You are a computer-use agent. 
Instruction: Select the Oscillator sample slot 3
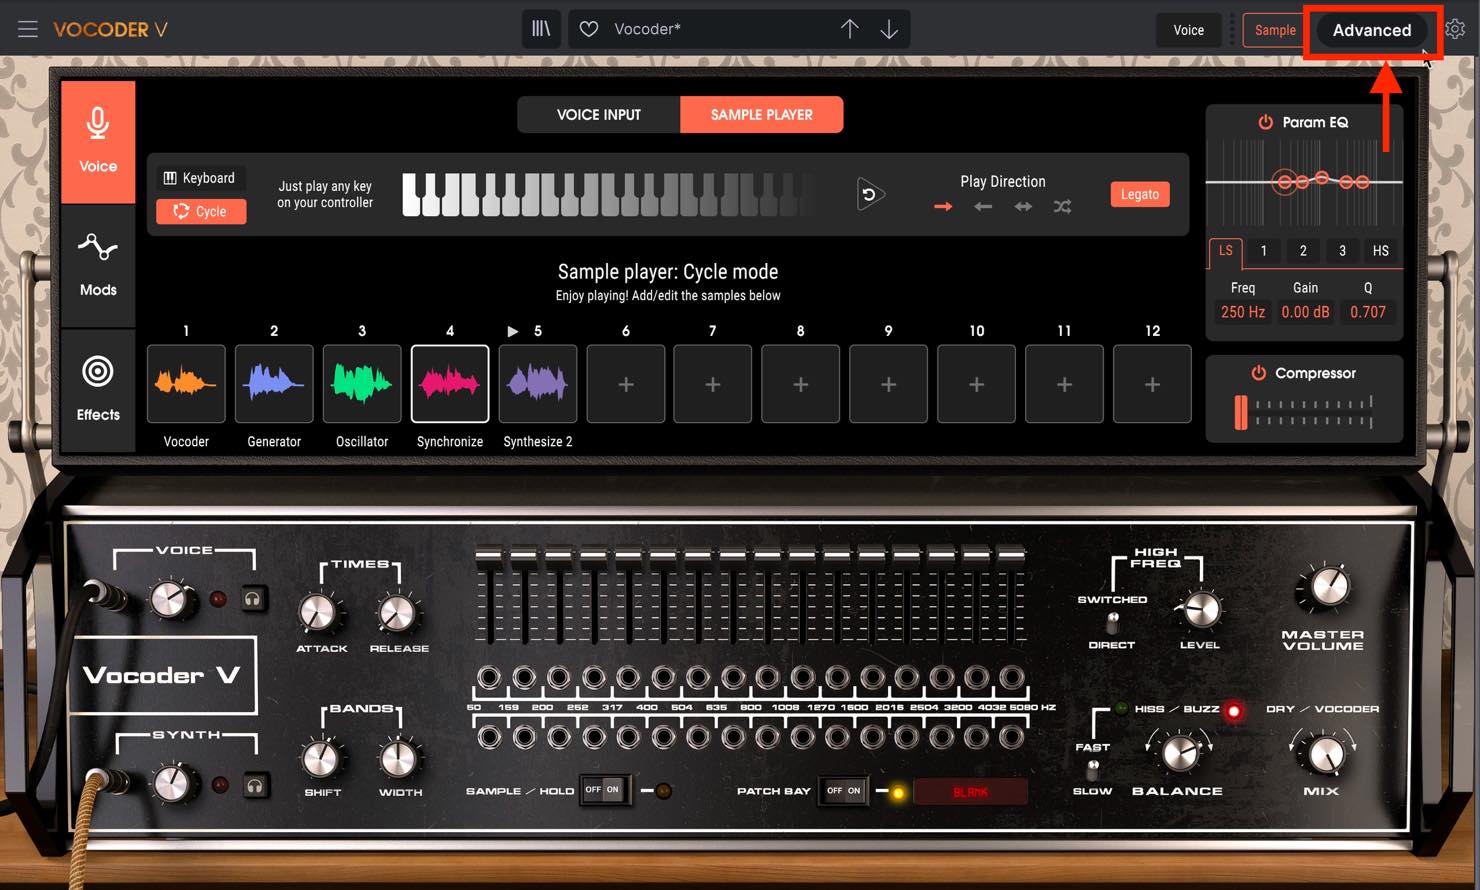(x=362, y=384)
